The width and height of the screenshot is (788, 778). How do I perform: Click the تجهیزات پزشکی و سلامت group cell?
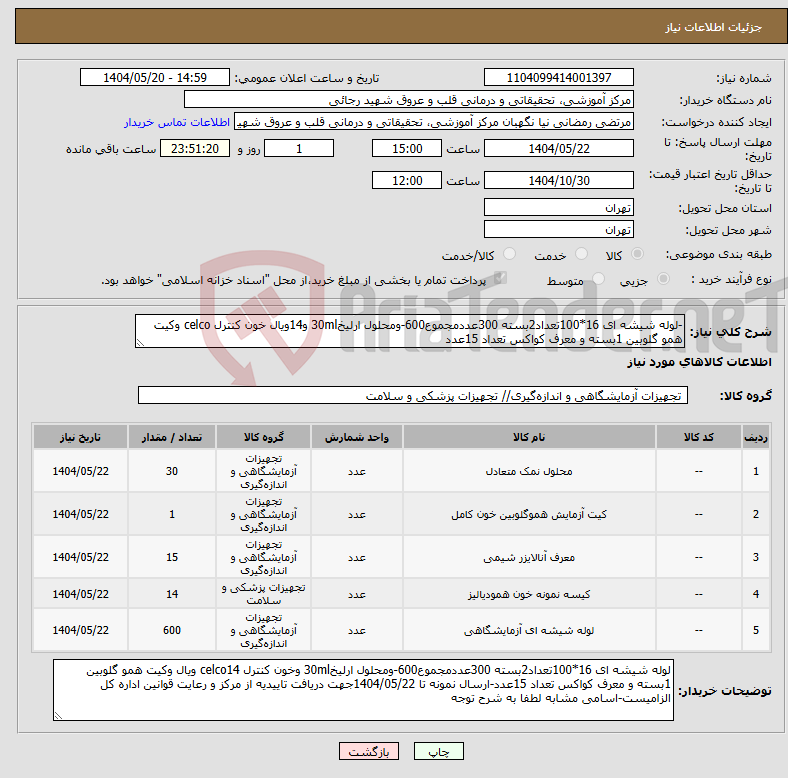coord(263,594)
